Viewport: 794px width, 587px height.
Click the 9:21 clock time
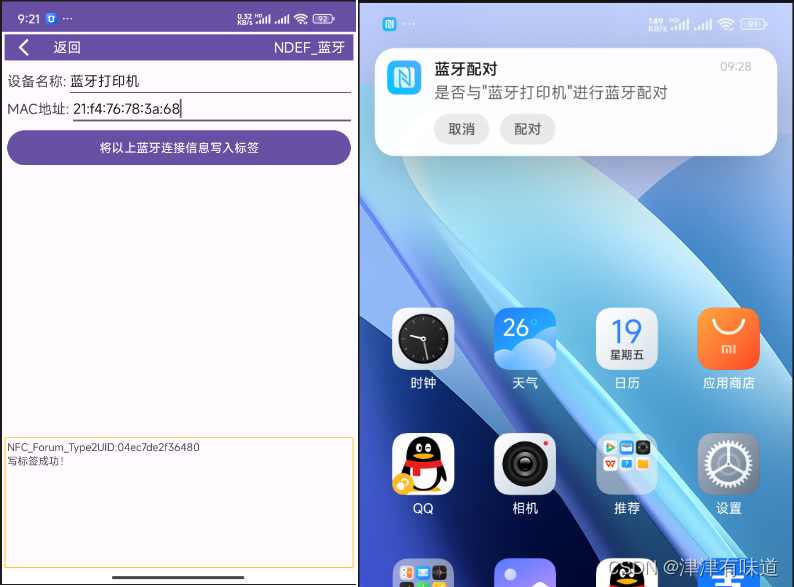pos(28,19)
